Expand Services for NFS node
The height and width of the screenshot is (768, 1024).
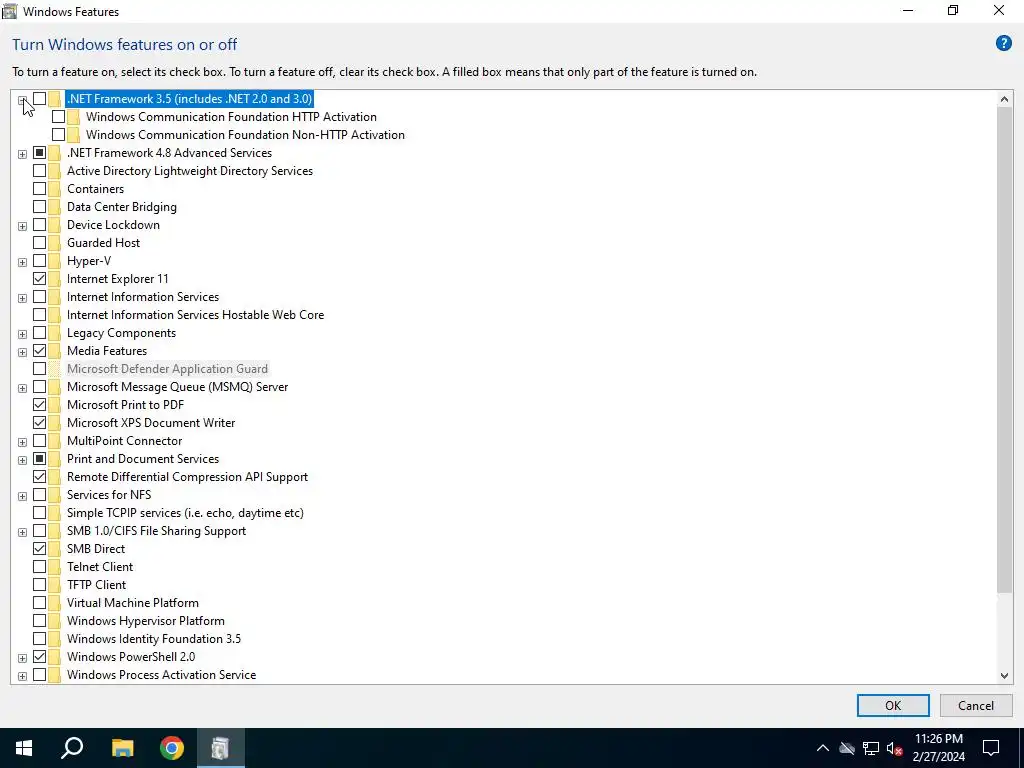(x=22, y=496)
